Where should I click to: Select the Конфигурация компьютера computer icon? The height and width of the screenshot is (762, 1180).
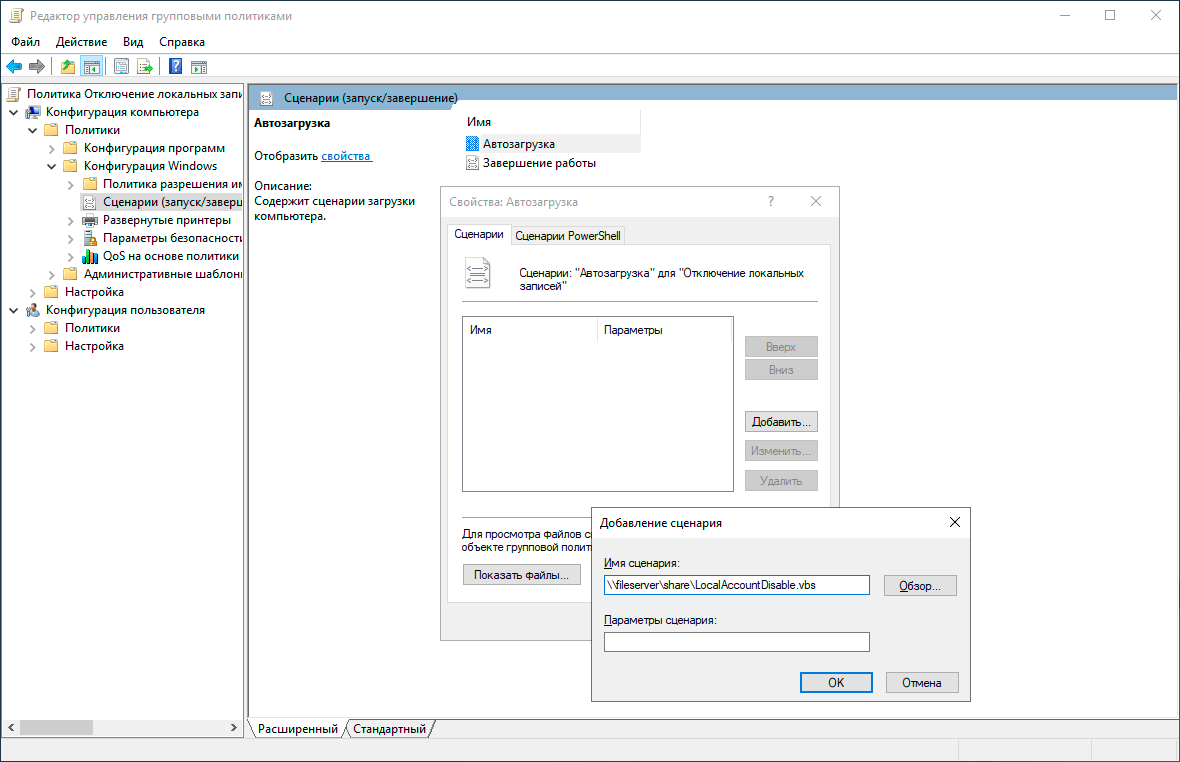tap(32, 112)
